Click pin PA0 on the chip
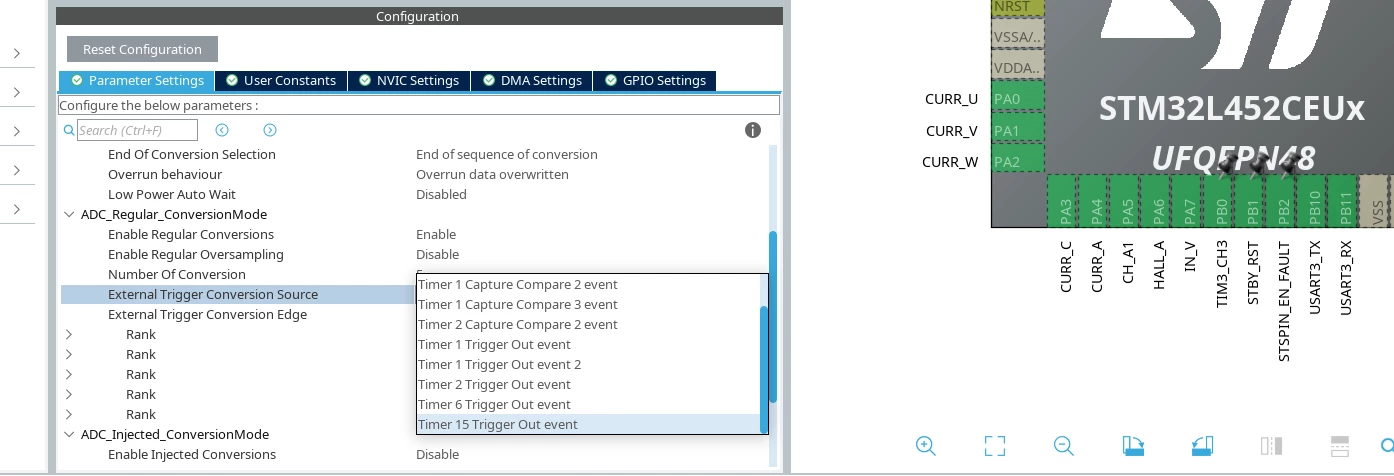This screenshot has width=1394, height=476. [1017, 99]
